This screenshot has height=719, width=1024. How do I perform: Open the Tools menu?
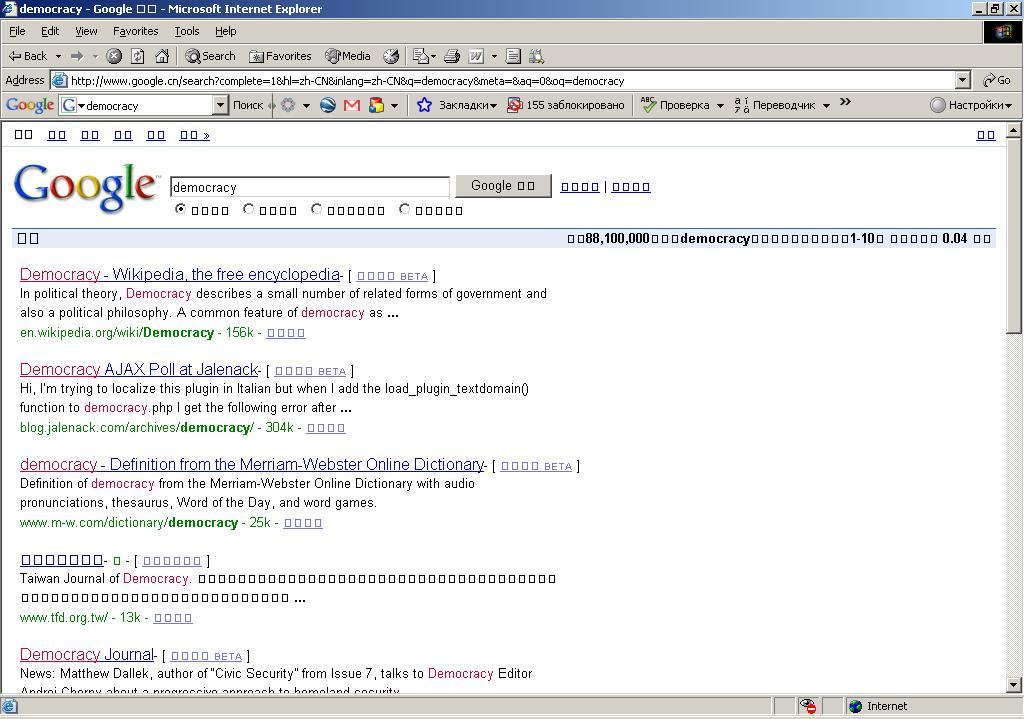coord(186,31)
